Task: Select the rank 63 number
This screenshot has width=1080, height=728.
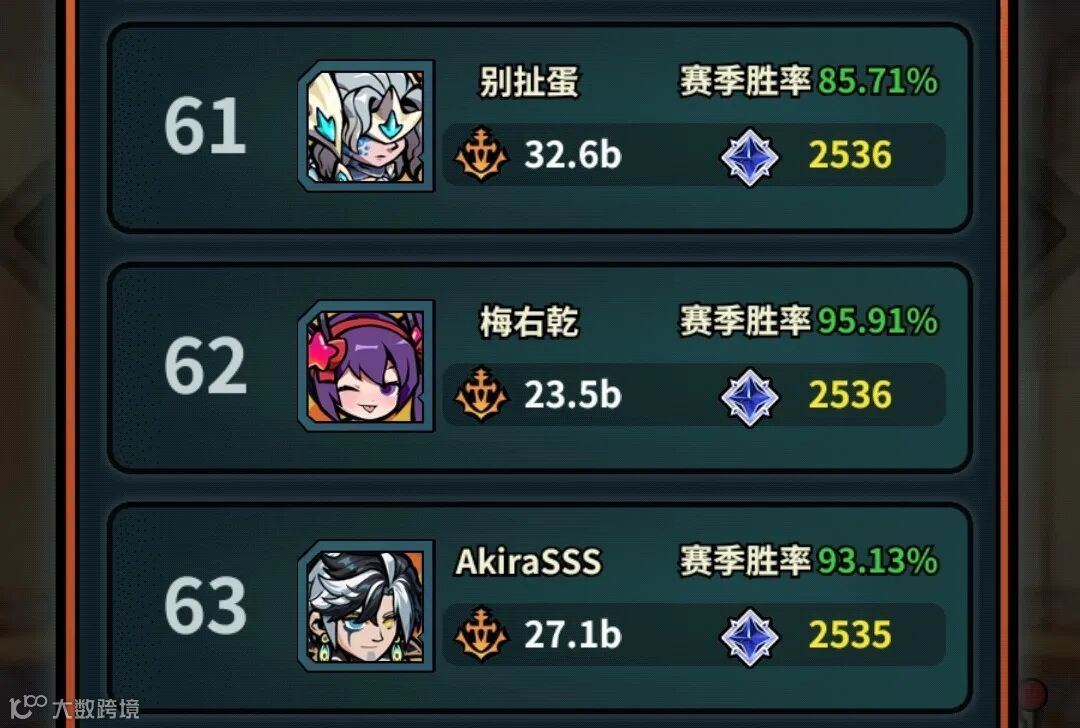Action: click(x=205, y=605)
